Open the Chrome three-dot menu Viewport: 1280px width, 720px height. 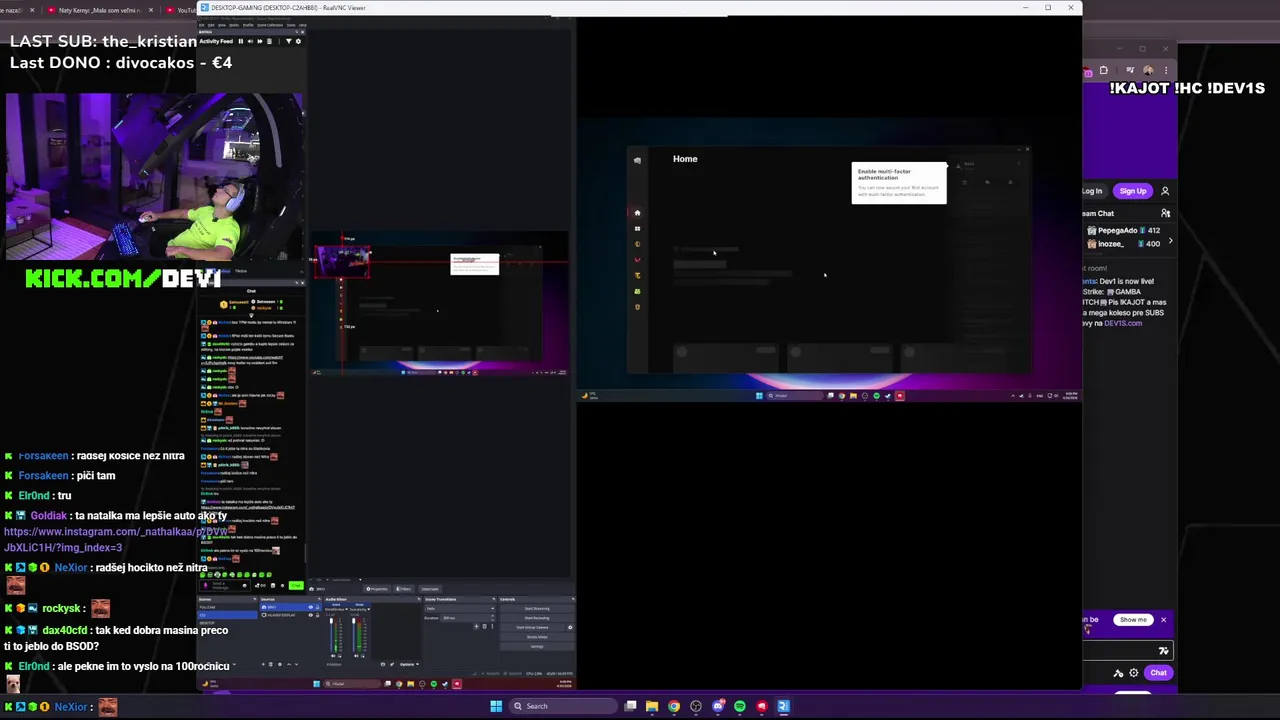tap(1166, 71)
